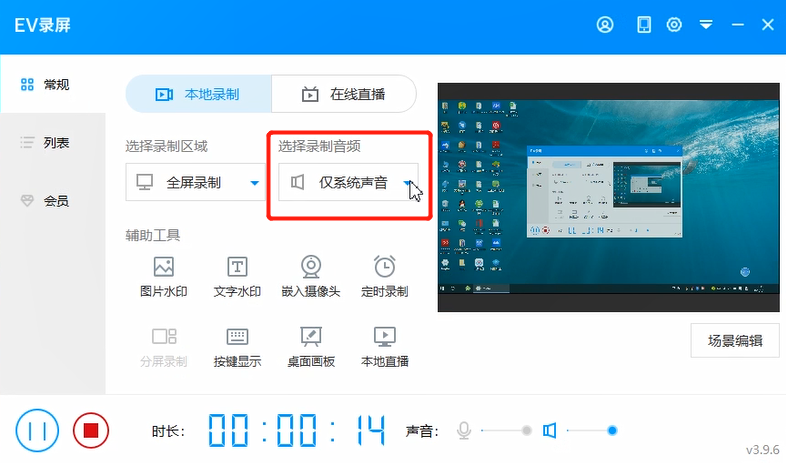This screenshot has height=463, width=786.
Task: Switch to 在线直播 mode
Action: (x=344, y=94)
